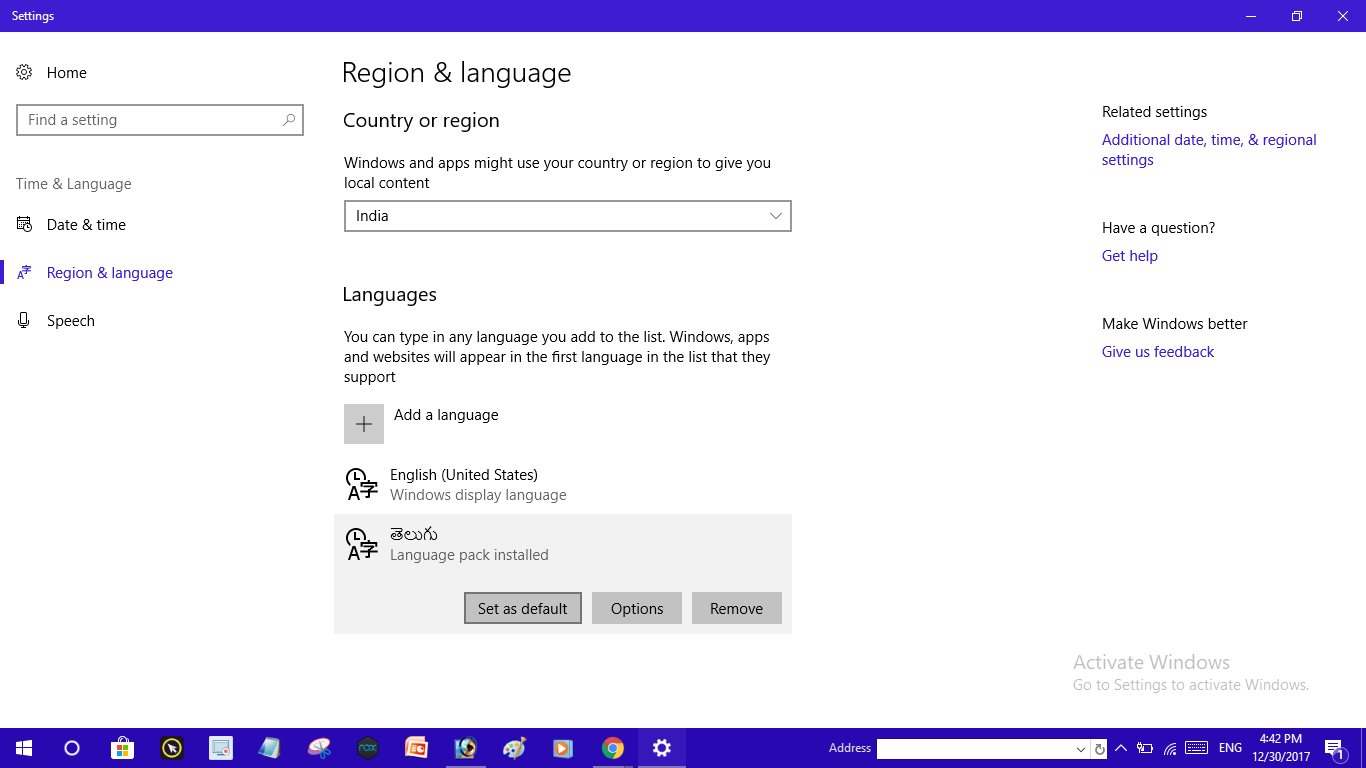Click the Find a setting search box
Screen dimensions: 1366x768
point(160,119)
